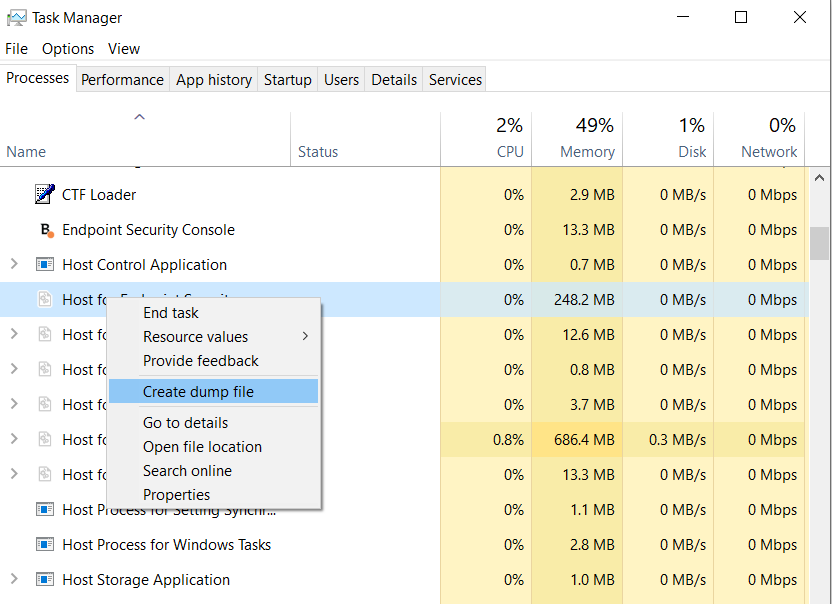The image size is (832, 604).
Task: Click the Name column sort arrow
Action: click(x=140, y=116)
